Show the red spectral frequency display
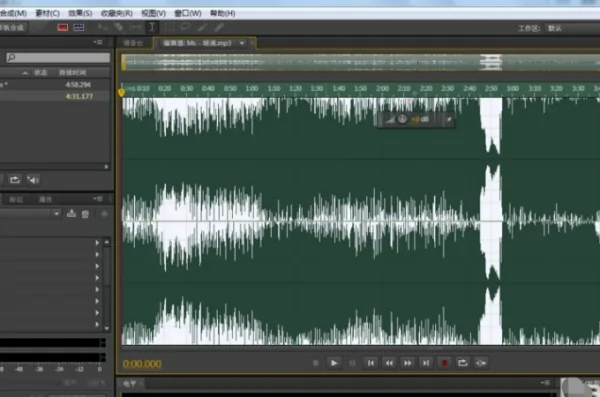 click(x=63, y=28)
